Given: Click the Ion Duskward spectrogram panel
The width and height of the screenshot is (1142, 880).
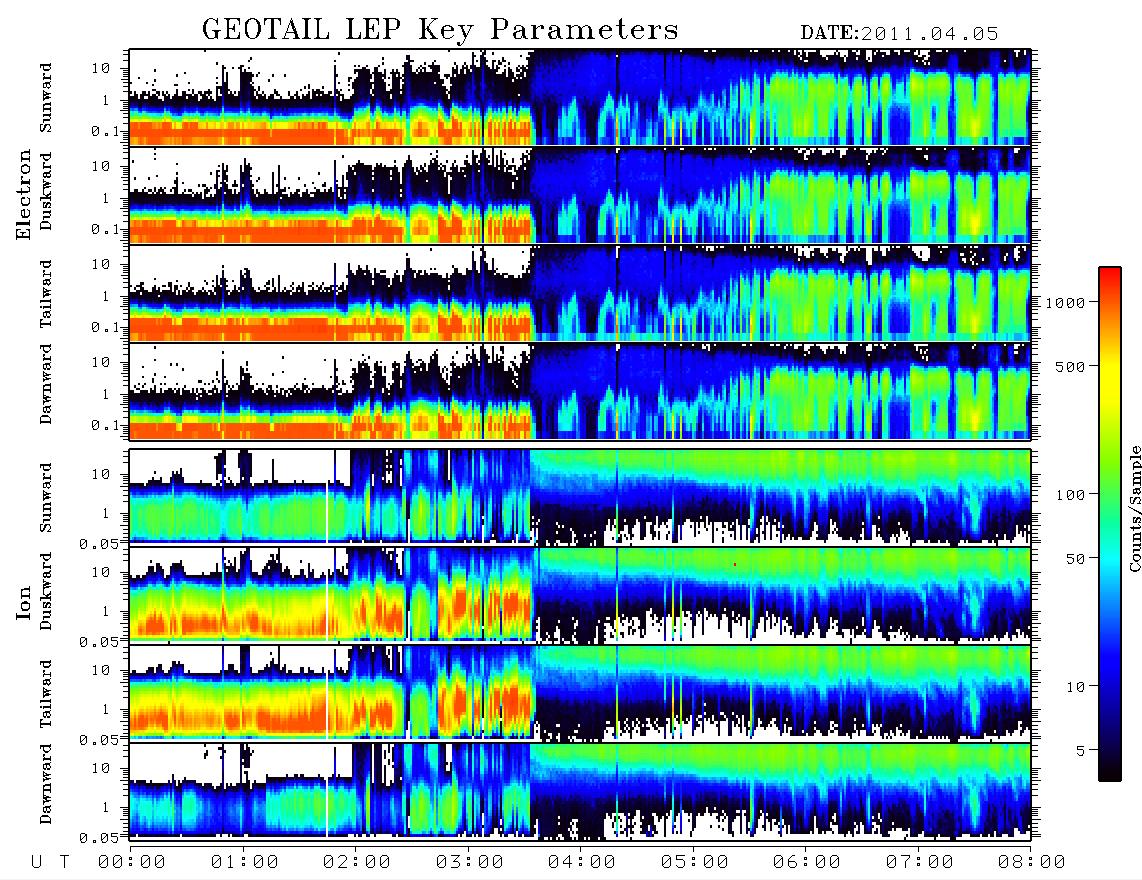Looking at the screenshot, I should pyautogui.click(x=580, y=594).
